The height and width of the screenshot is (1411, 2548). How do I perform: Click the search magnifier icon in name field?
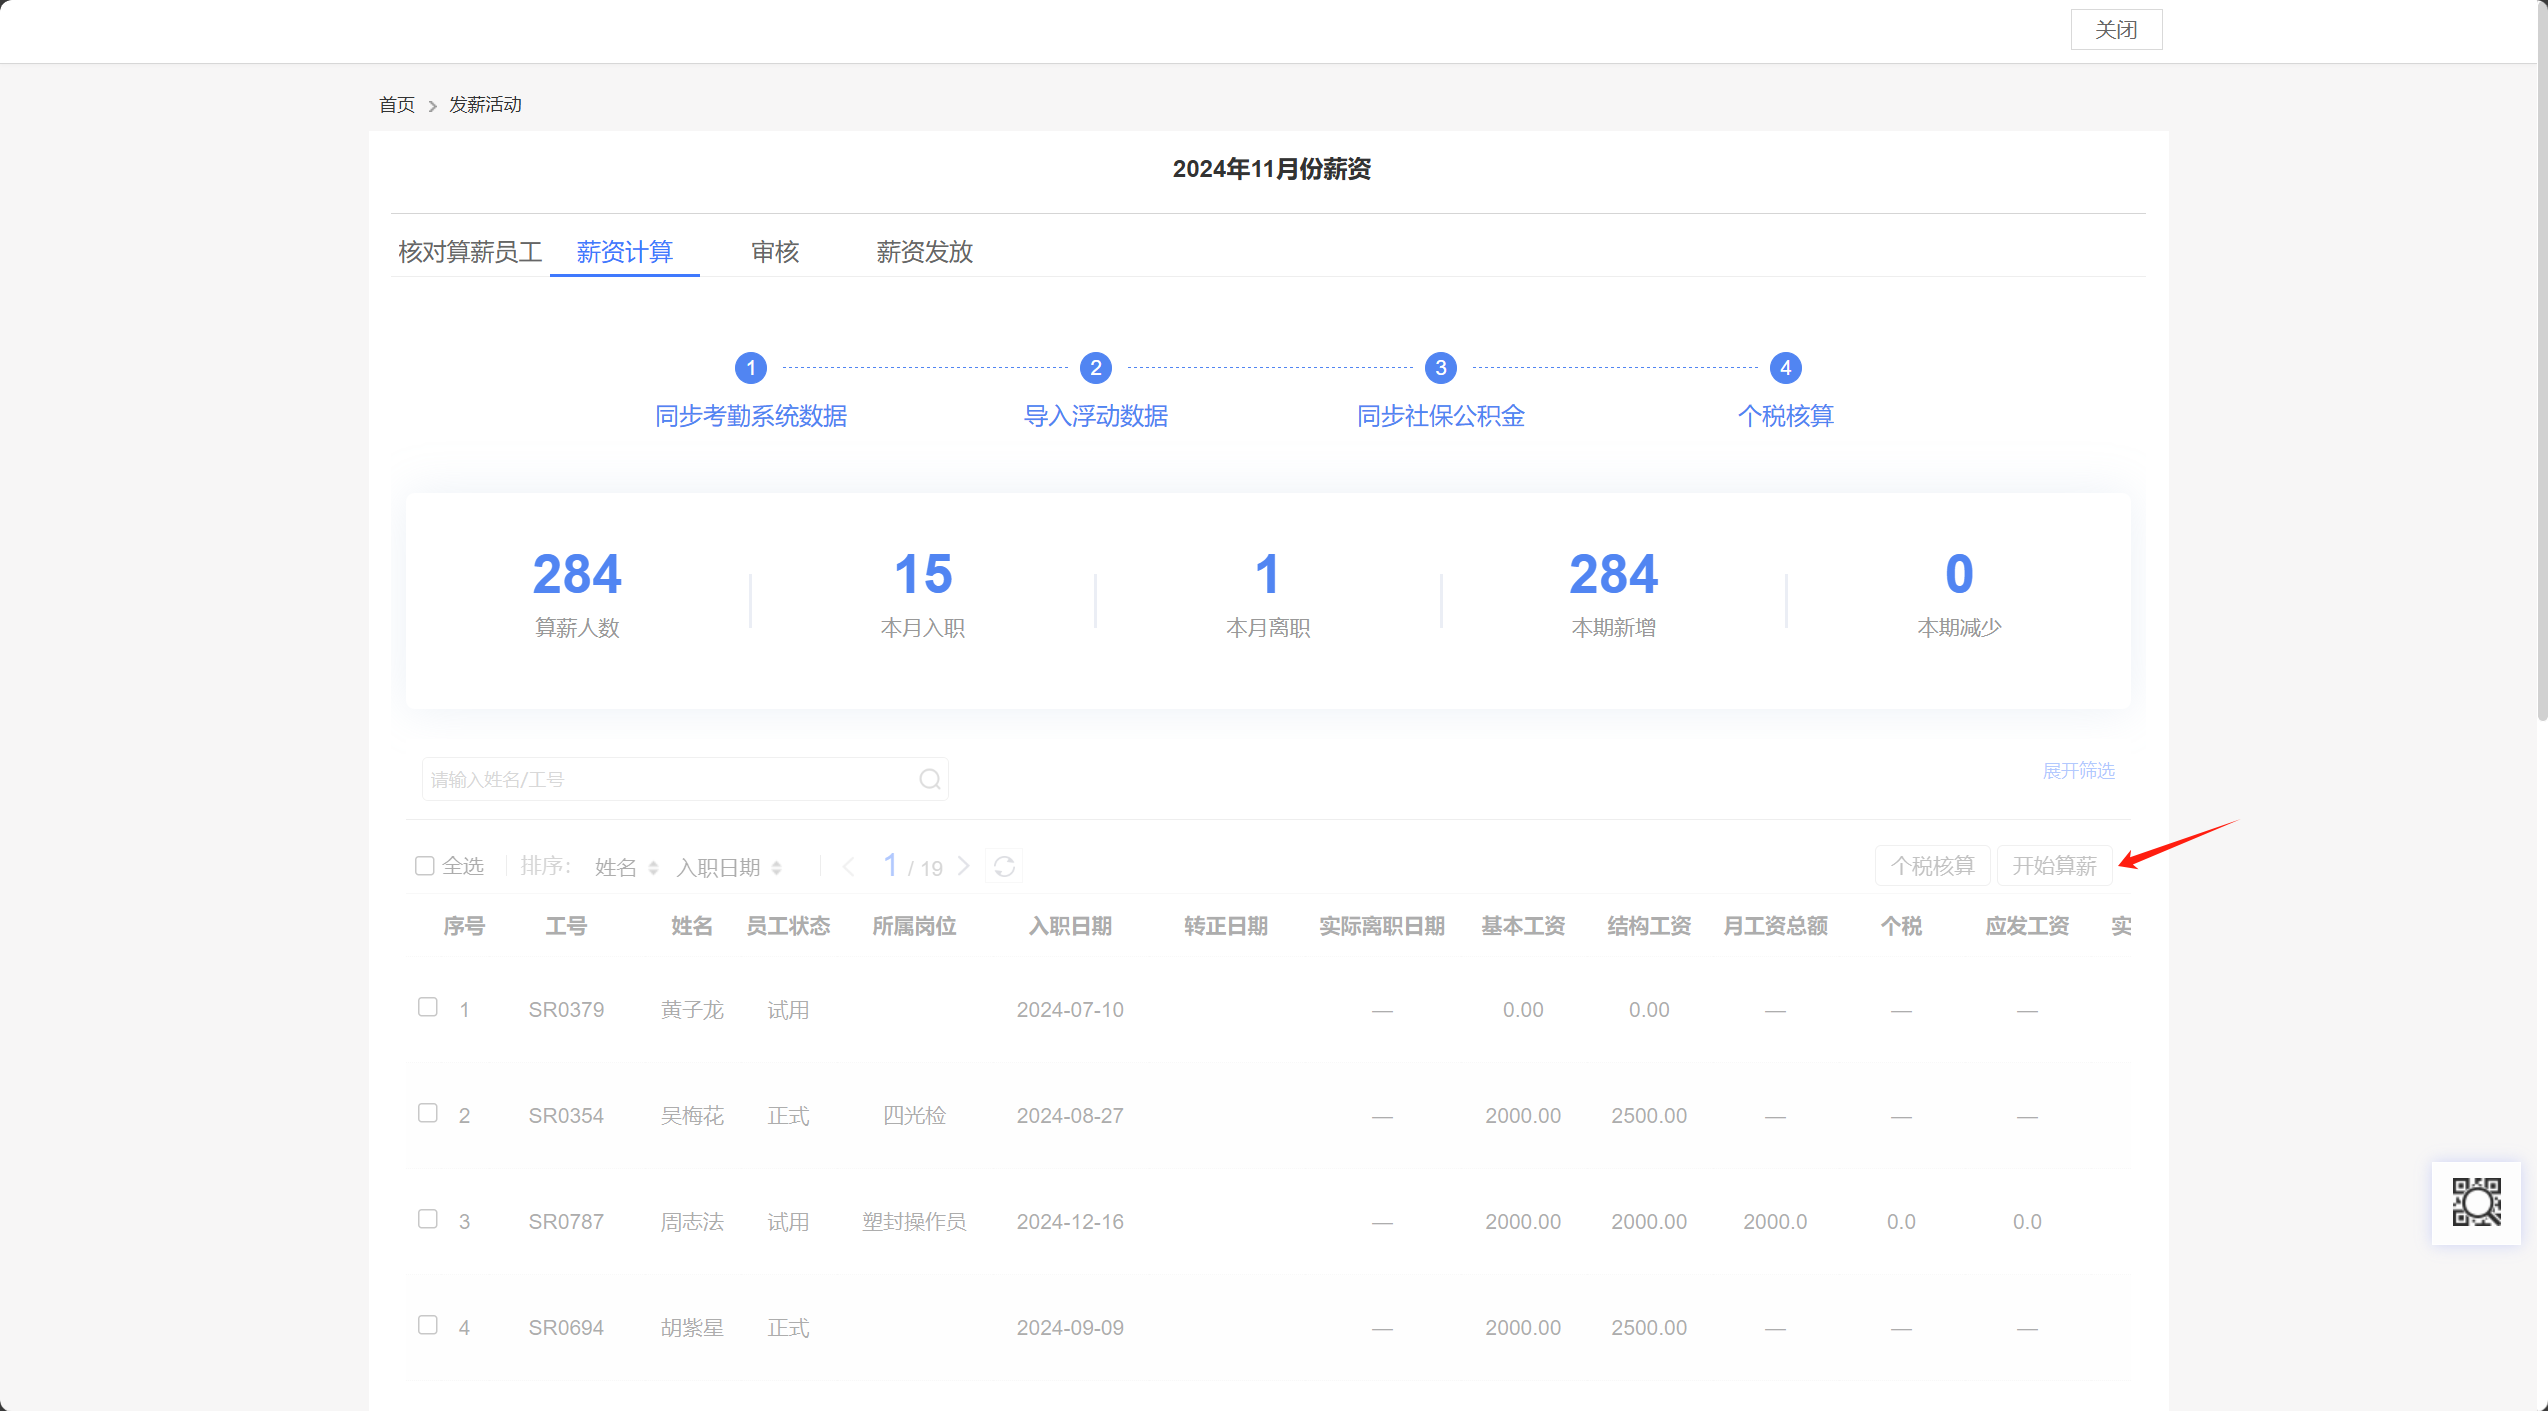click(x=929, y=779)
